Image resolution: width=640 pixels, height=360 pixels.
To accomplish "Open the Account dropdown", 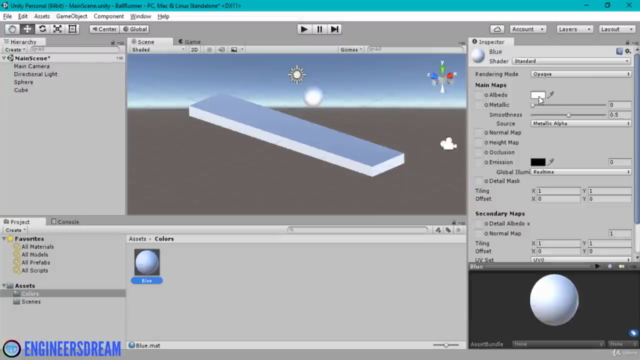I will click(x=528, y=29).
